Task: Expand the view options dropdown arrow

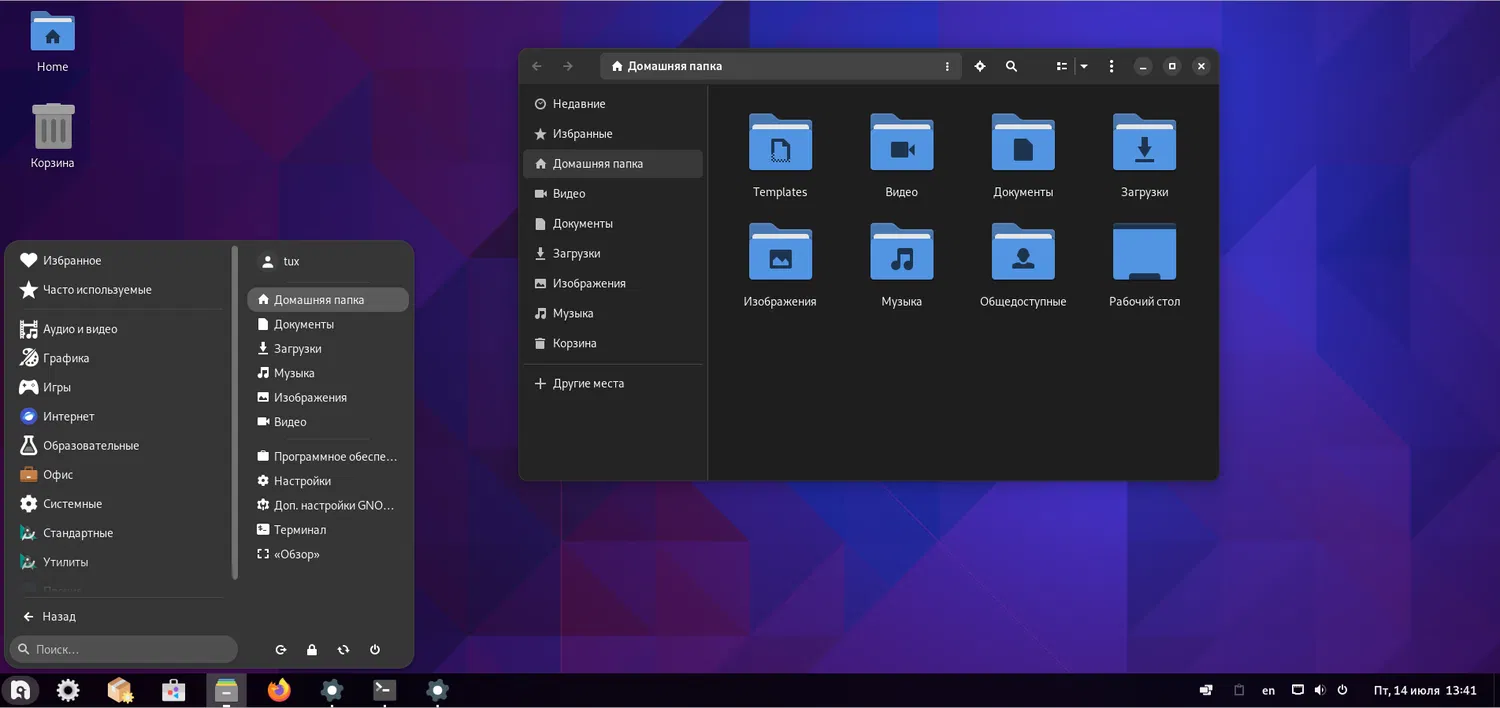Action: tap(1084, 66)
